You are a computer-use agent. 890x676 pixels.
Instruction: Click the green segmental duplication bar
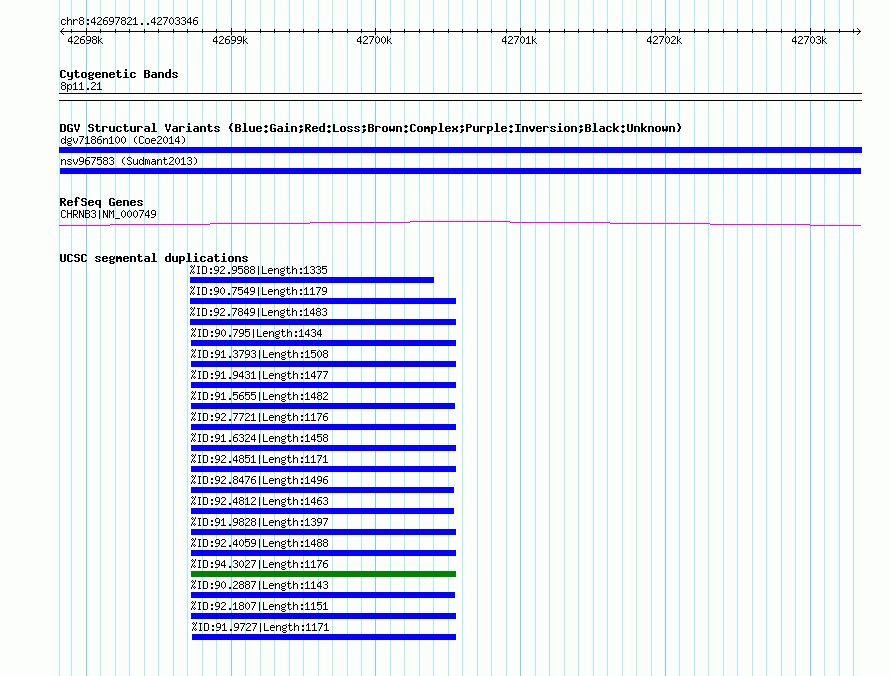click(x=324, y=574)
